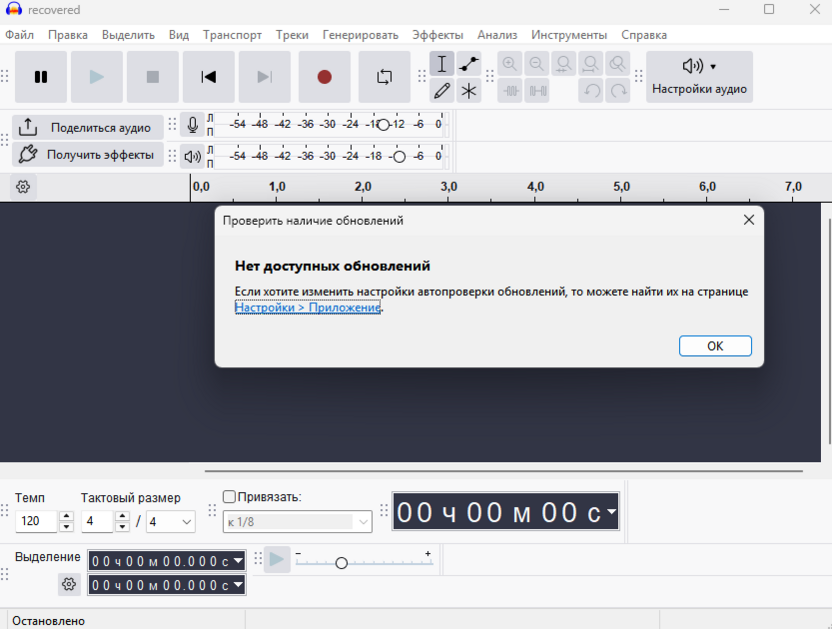The width and height of the screenshot is (832, 629).
Task: Click the Темп value input field
Action: coord(37,521)
